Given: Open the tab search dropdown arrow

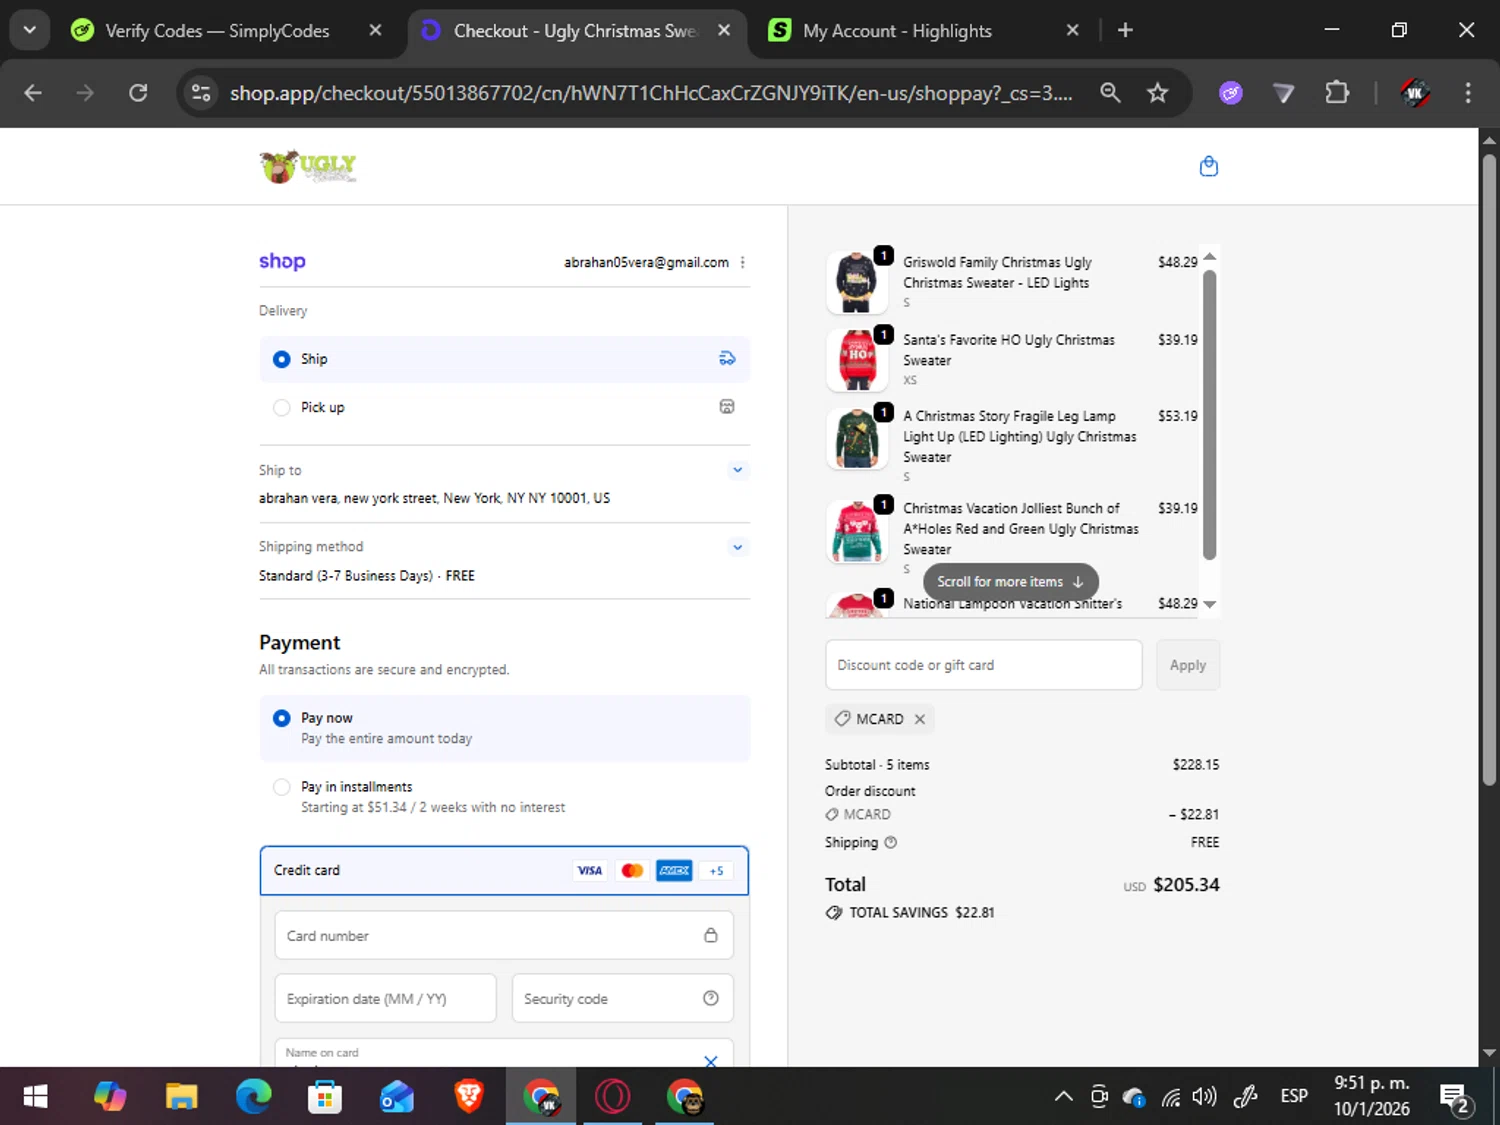Looking at the screenshot, I should (29, 30).
